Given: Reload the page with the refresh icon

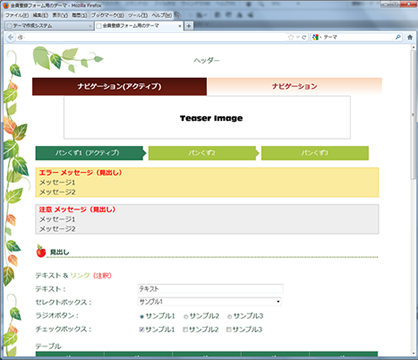Looking at the screenshot, I should coord(304,37).
